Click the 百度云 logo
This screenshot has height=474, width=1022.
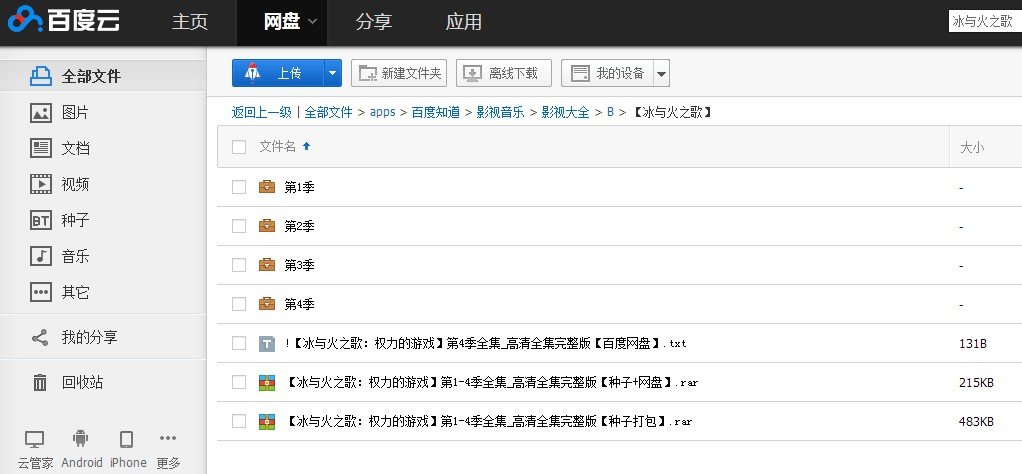pyautogui.click(x=63, y=20)
